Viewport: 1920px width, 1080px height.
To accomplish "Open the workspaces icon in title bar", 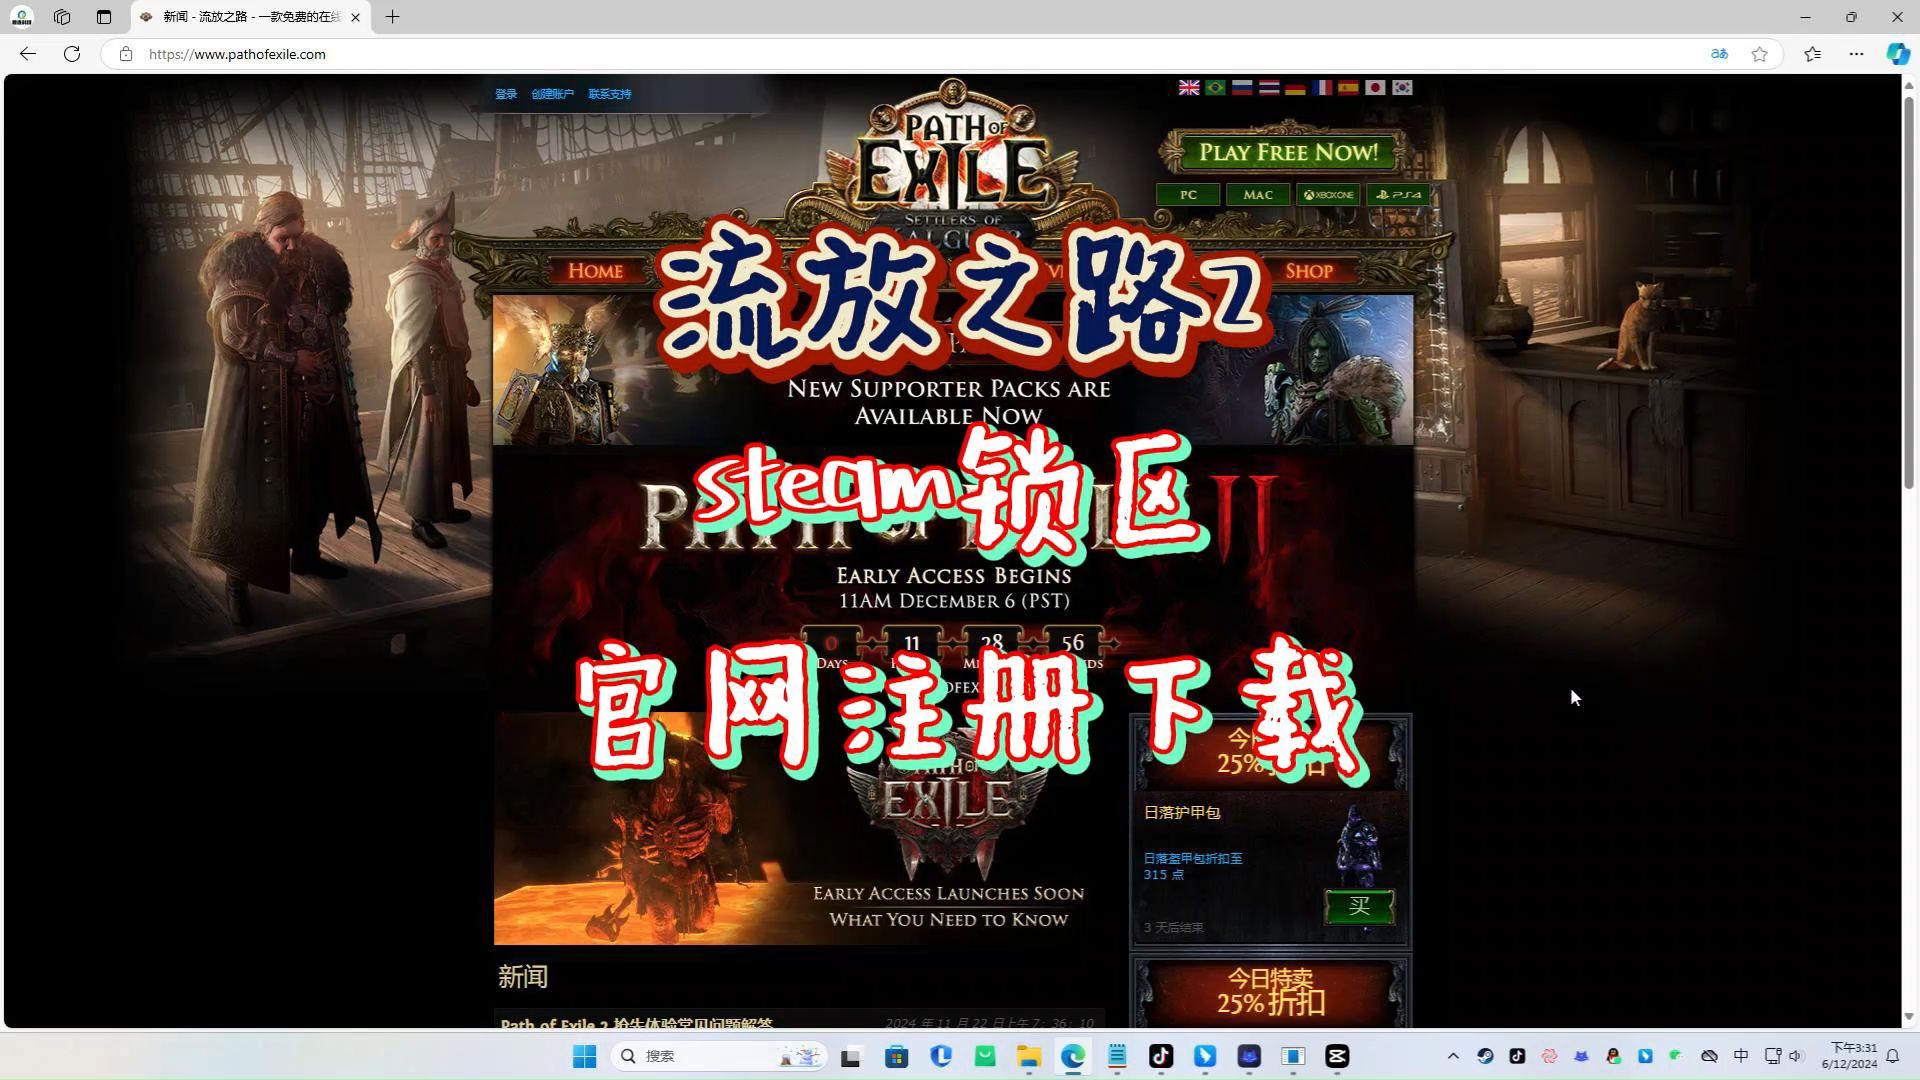I will (x=62, y=17).
